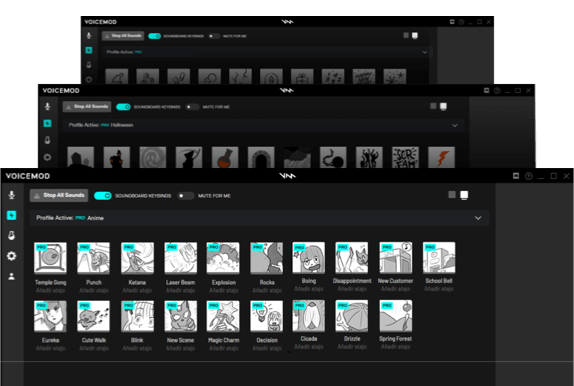Play the Cute Walk sound

(x=93, y=316)
